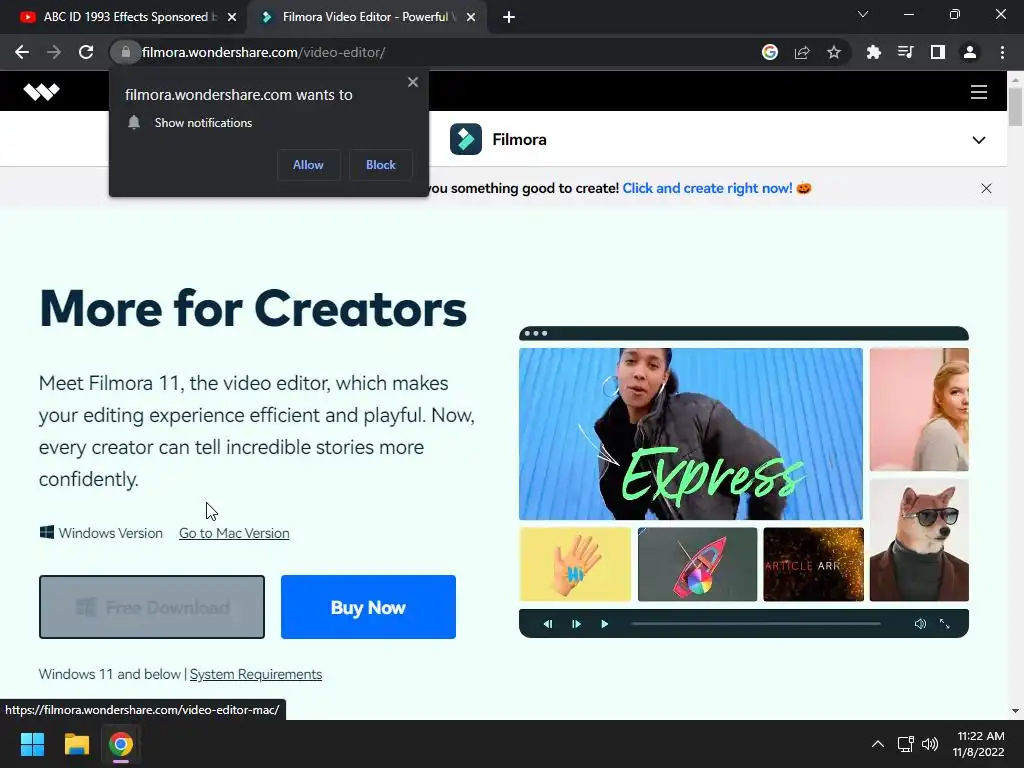Open a new browser tab

click(x=509, y=18)
